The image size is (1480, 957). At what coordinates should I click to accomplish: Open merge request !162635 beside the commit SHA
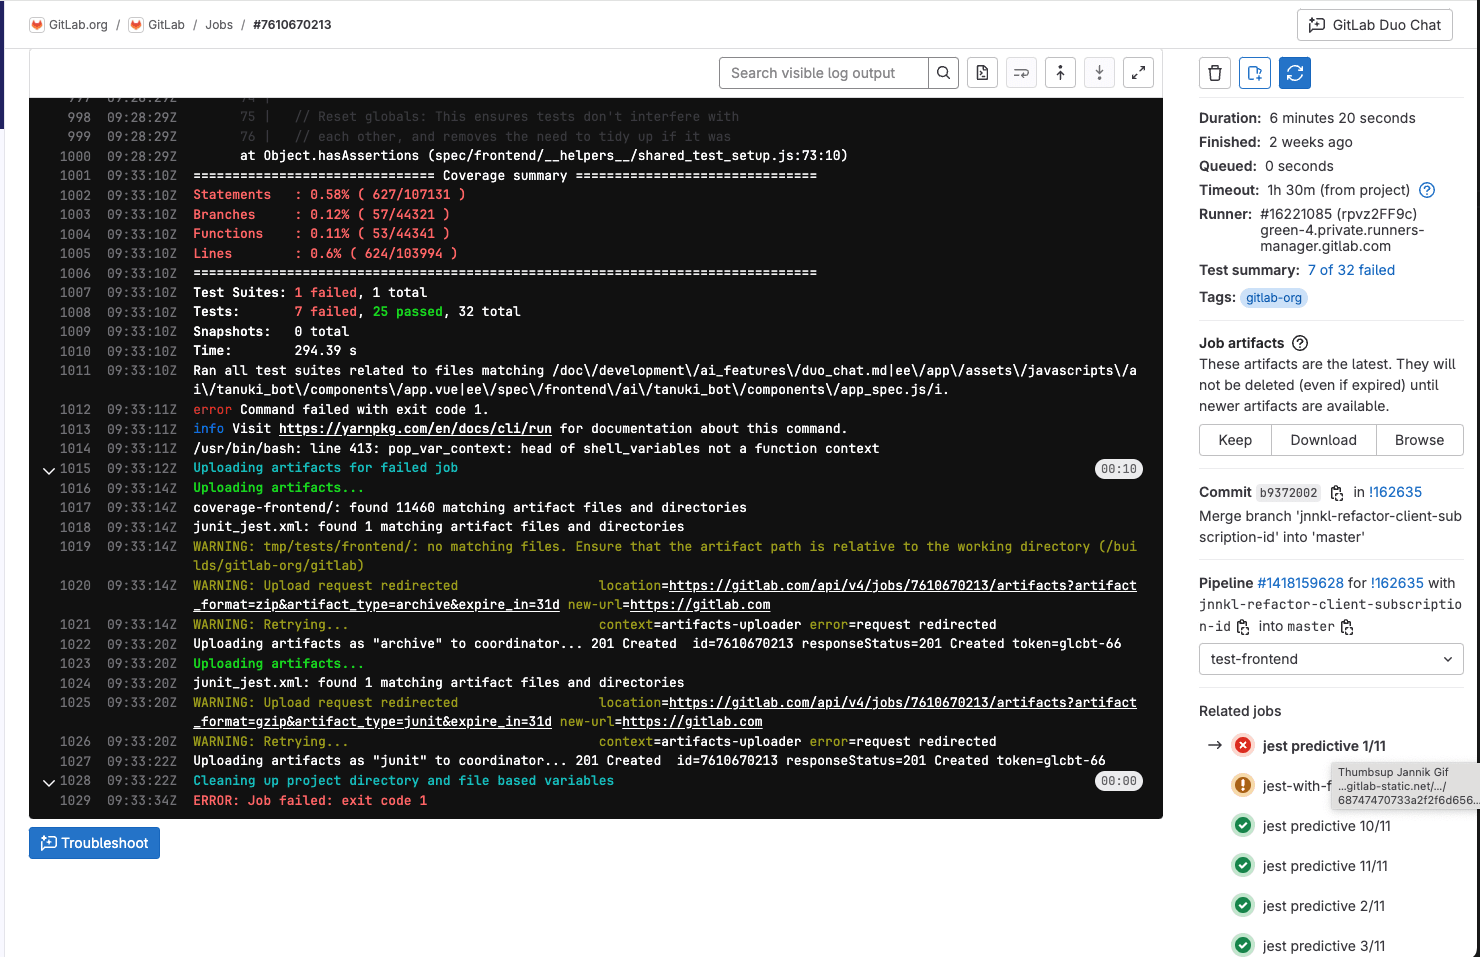1395,492
